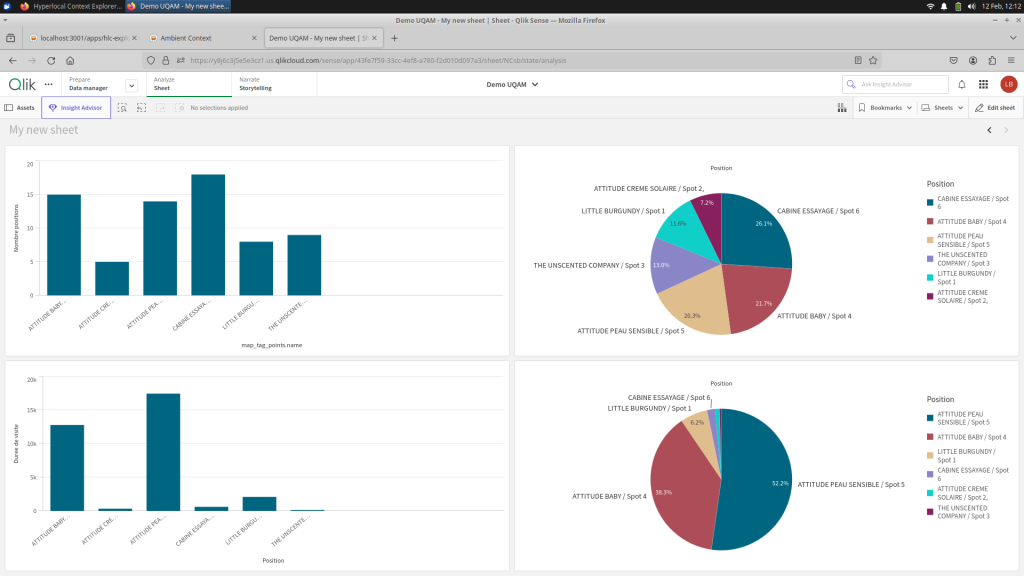Click the Edit sheet button
The width and height of the screenshot is (1024, 576).
point(994,107)
